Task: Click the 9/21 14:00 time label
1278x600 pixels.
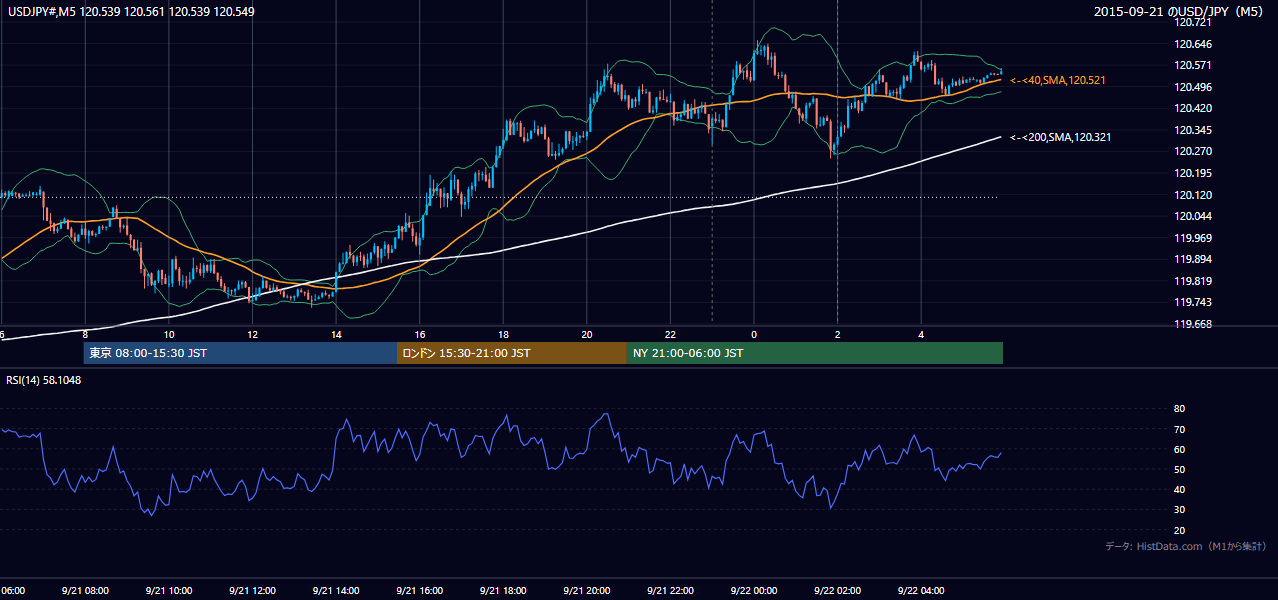Action: point(336,591)
